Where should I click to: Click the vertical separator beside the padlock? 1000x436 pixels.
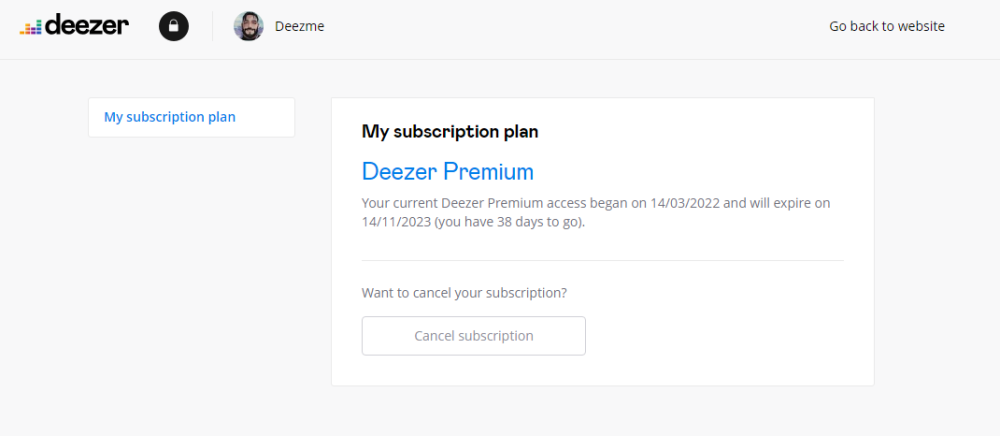212,27
